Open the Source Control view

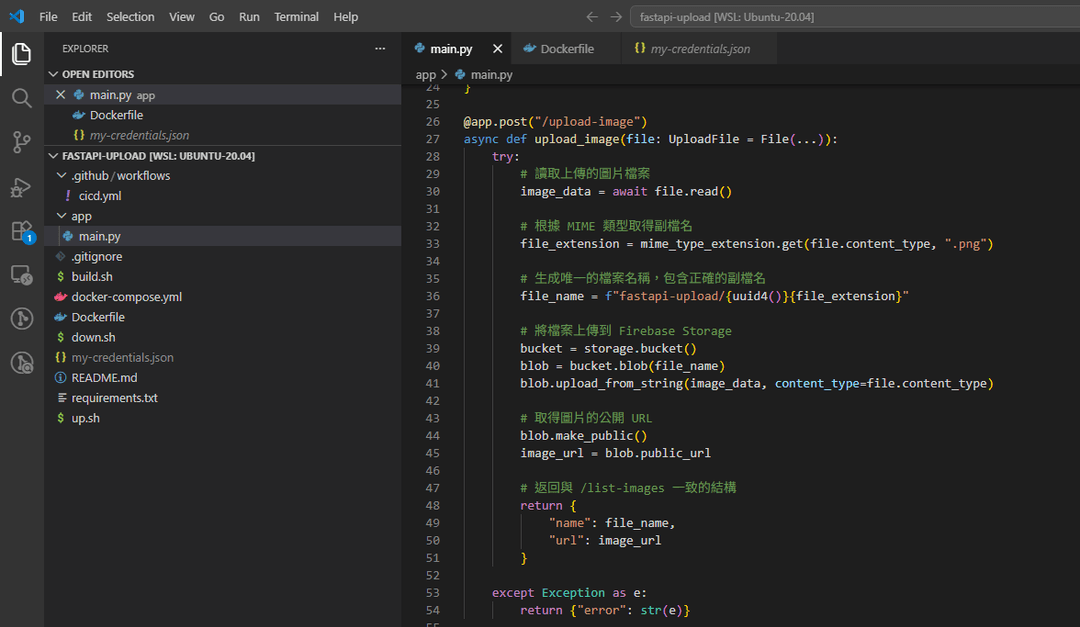[x=21, y=142]
